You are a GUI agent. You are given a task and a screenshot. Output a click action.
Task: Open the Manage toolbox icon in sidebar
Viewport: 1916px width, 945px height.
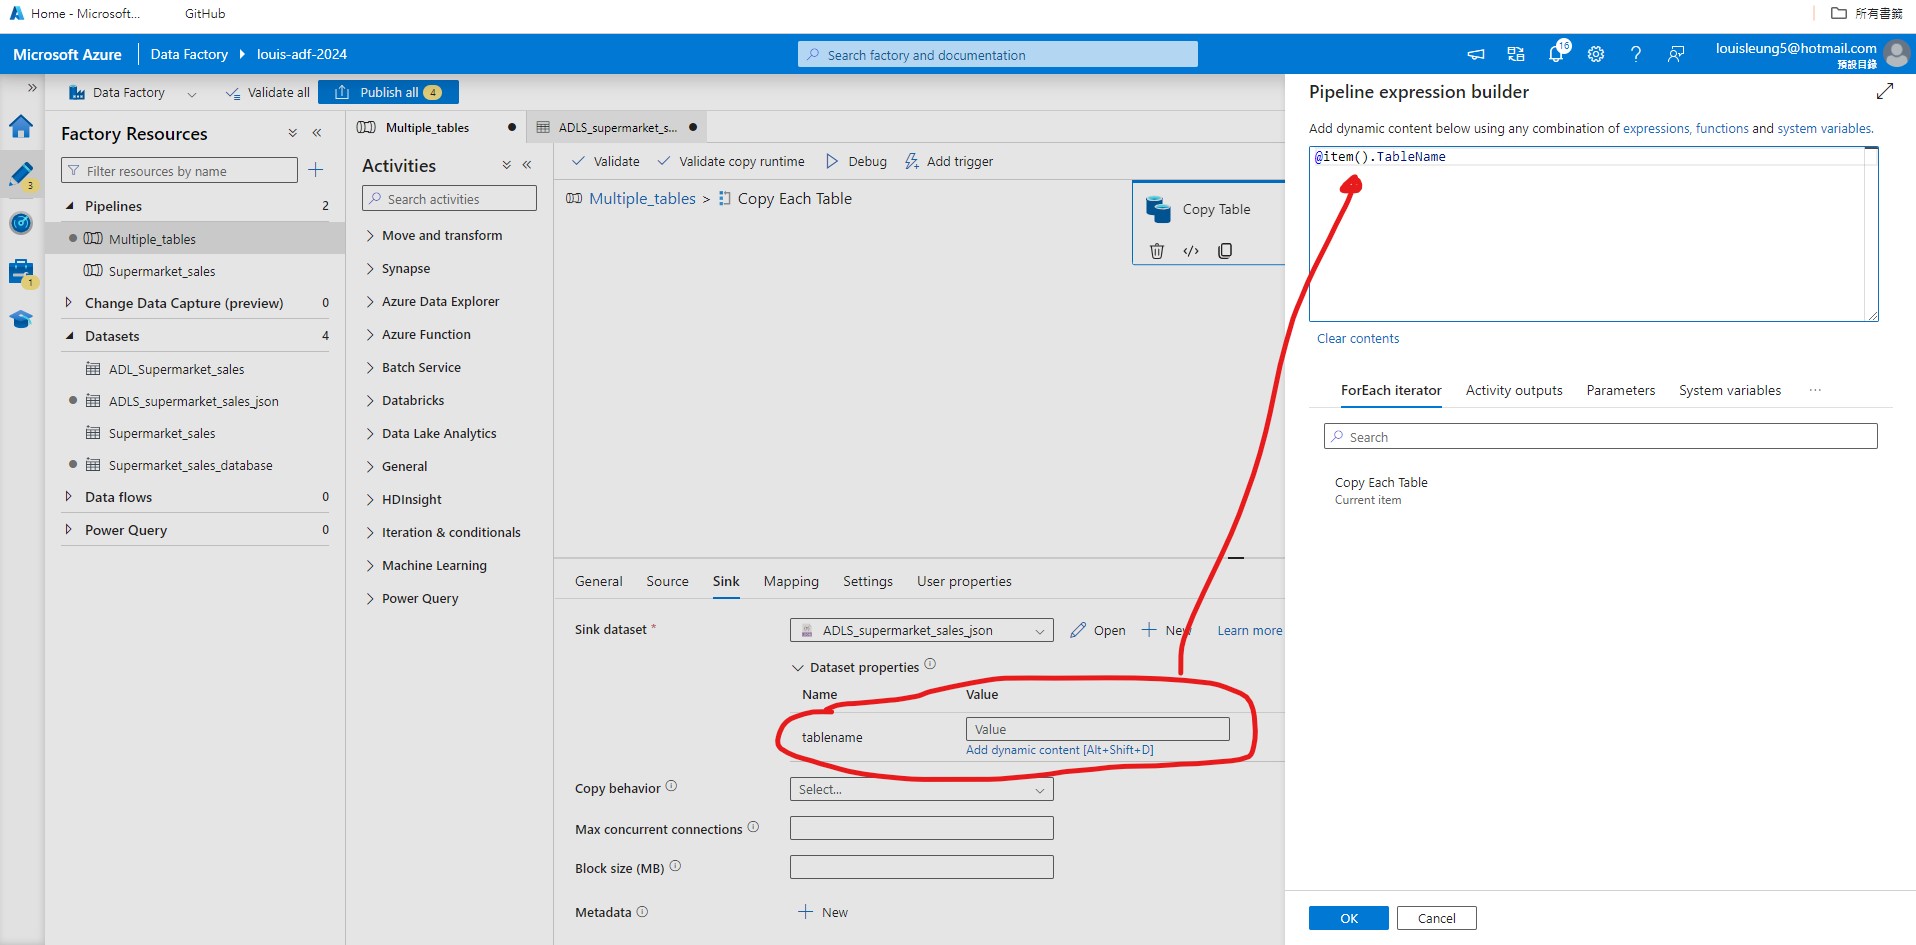click(21, 271)
